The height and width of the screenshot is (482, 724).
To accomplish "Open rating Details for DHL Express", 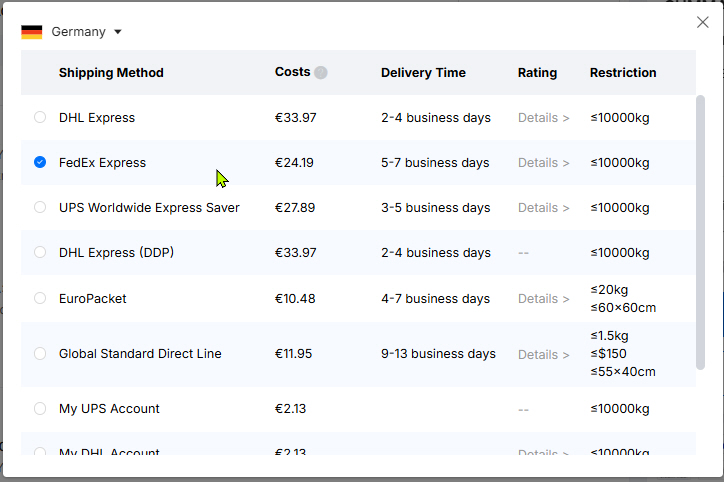I will pos(543,118).
